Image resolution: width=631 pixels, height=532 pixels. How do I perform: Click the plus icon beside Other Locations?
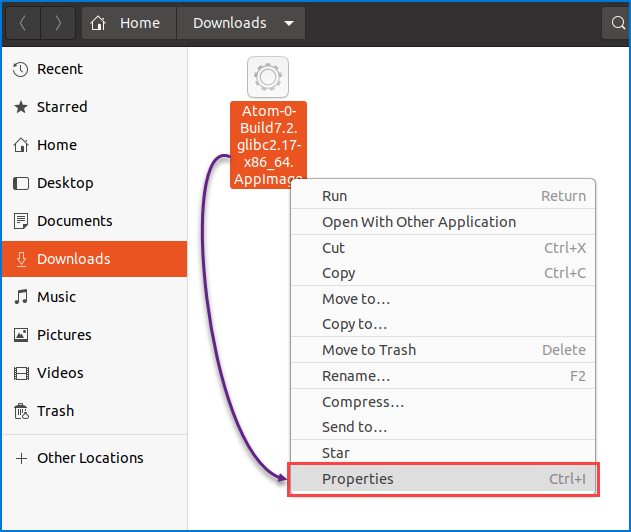click(x=21, y=458)
